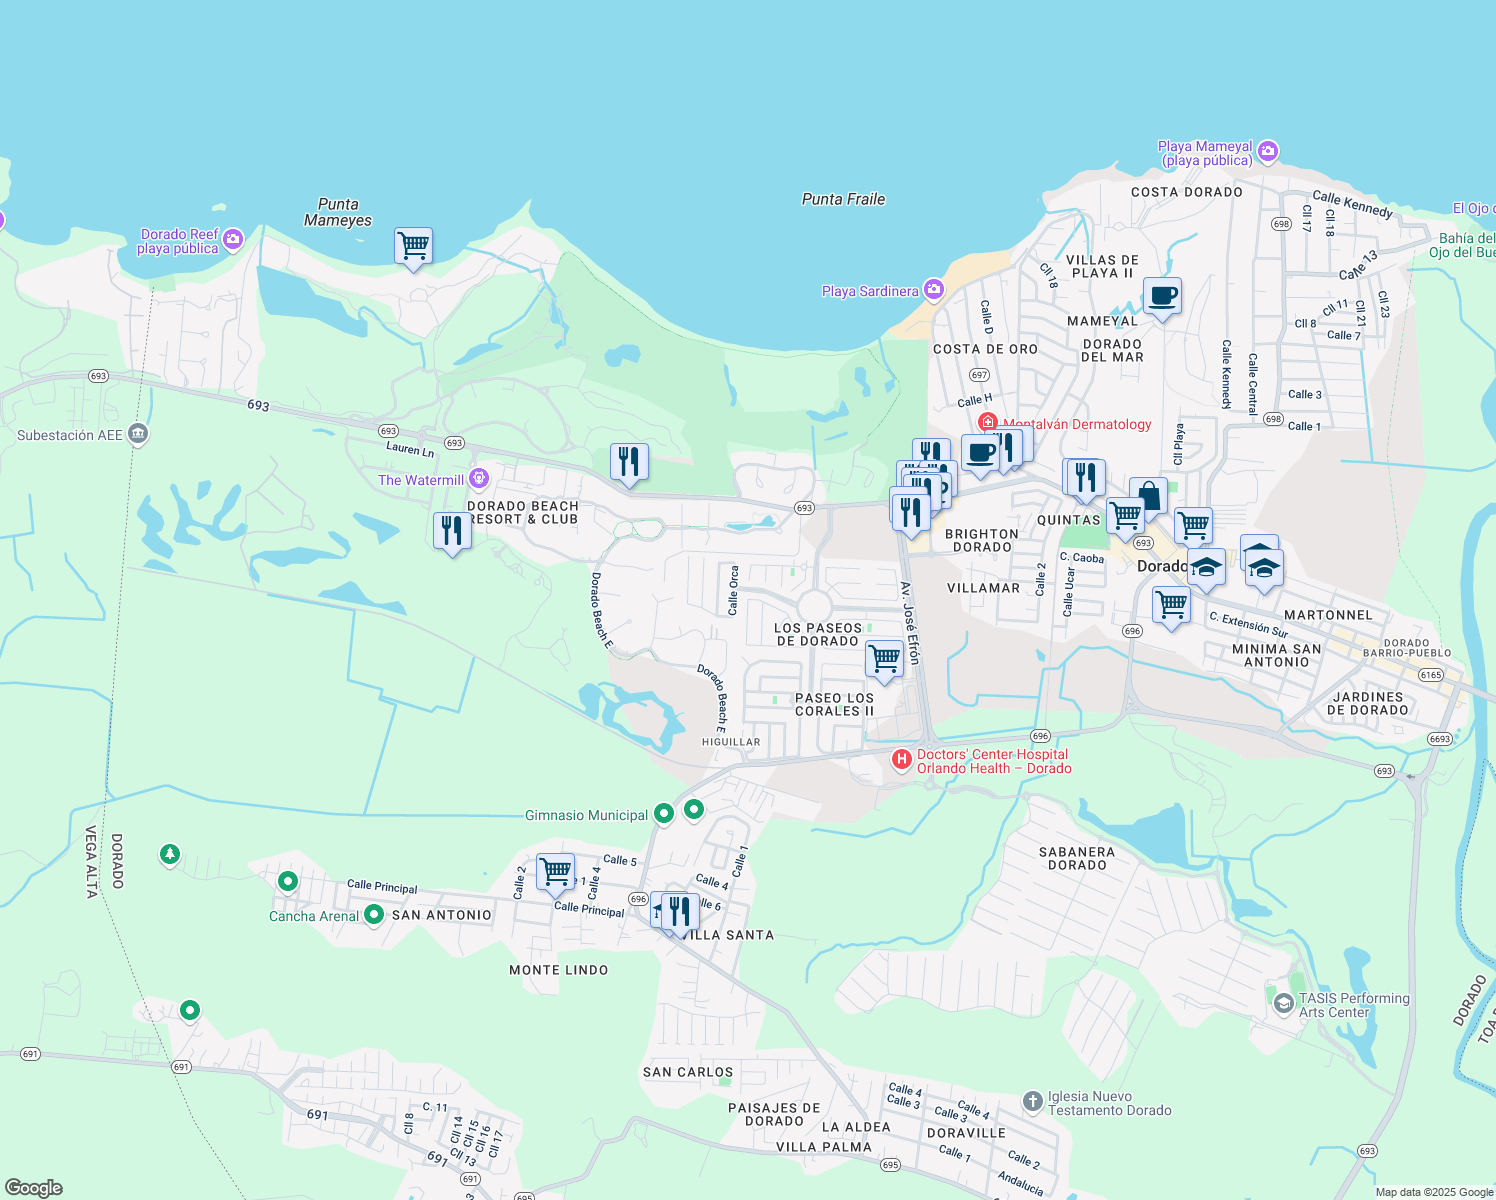Select the restaurant marker in Villa Santa

tap(680, 912)
